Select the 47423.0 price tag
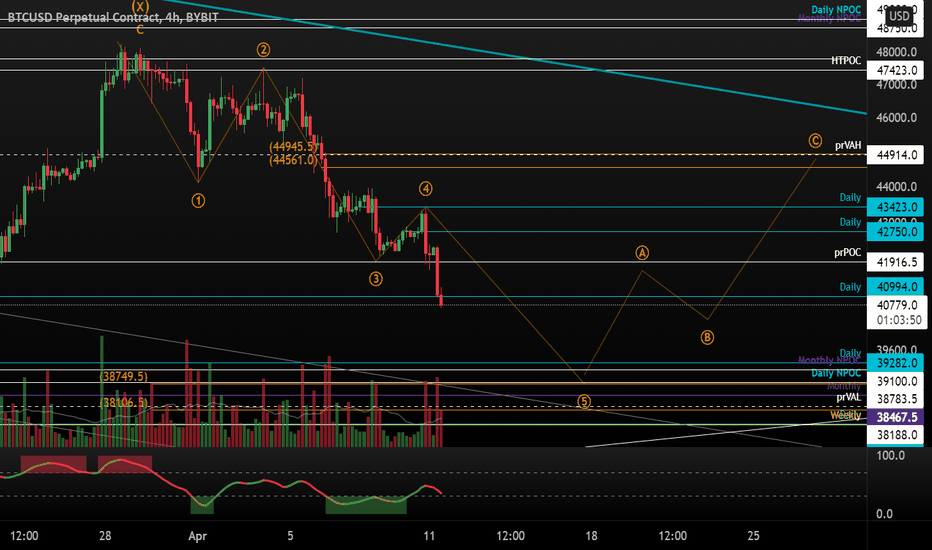Image resolution: width=932 pixels, height=550 pixels. (x=896, y=70)
